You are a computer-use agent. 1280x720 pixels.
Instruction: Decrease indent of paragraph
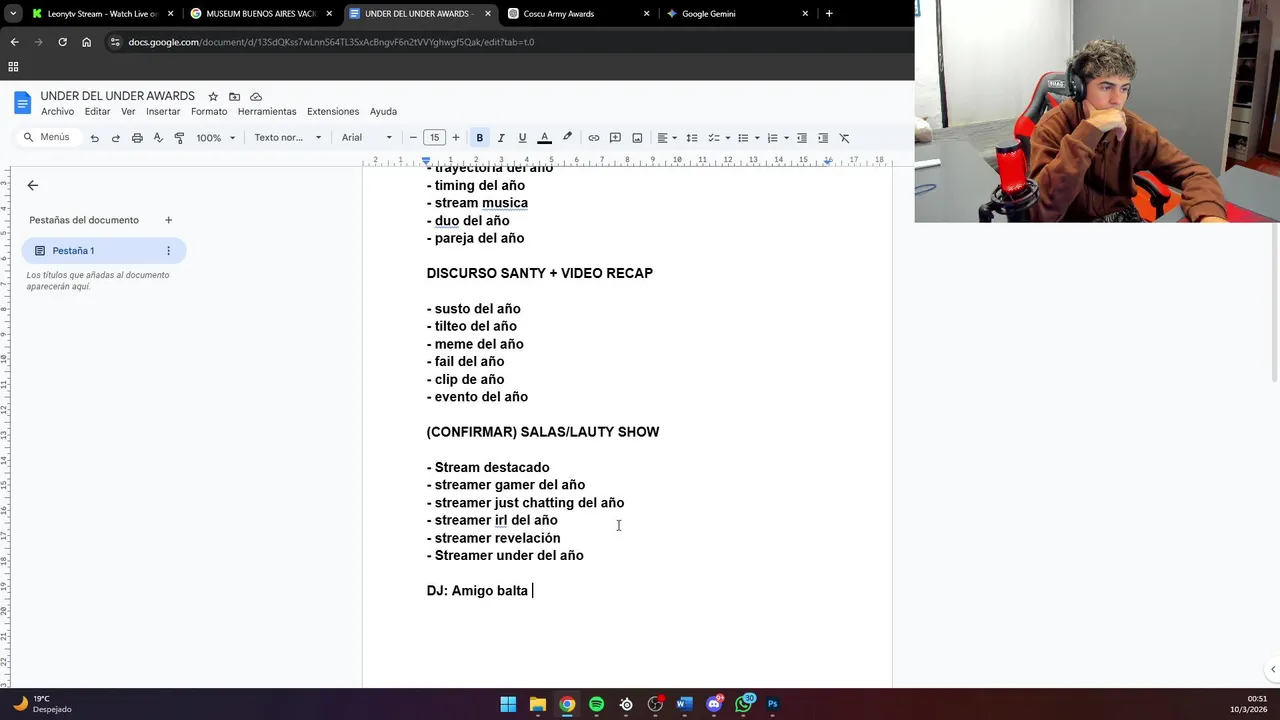802,138
